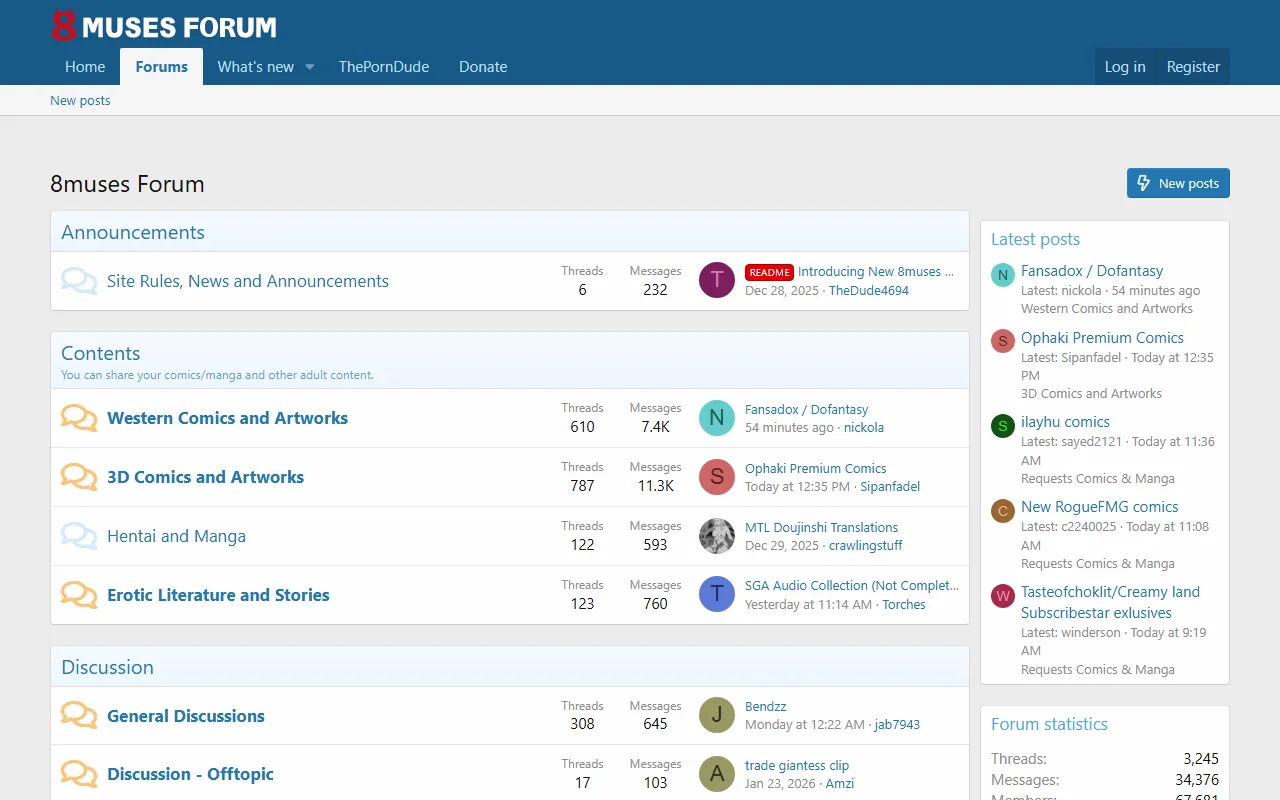Image resolution: width=1280 pixels, height=800 pixels.
Task: Open nickola's green avatar circle
Action: pos(716,418)
